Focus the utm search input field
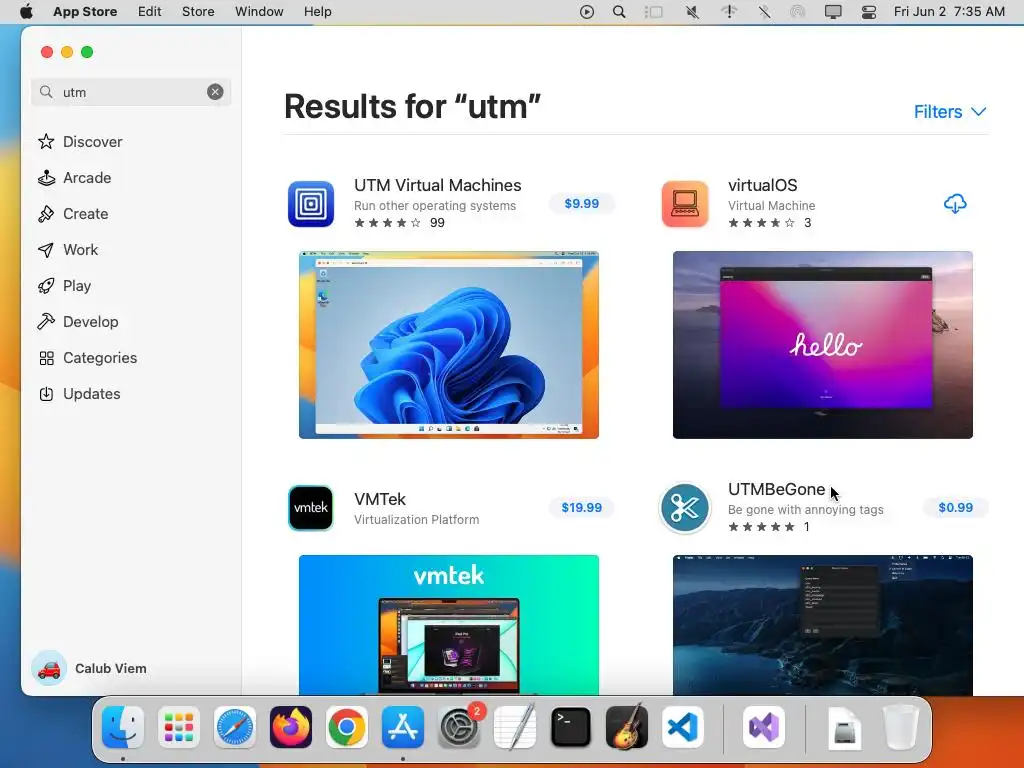 [x=131, y=92]
